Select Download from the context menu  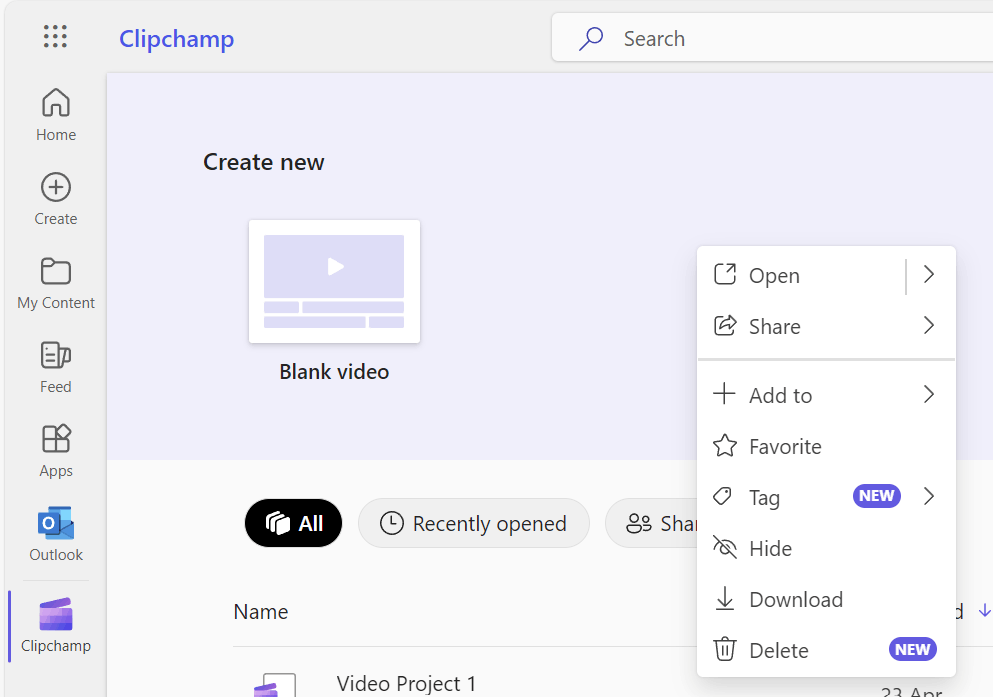pos(796,599)
